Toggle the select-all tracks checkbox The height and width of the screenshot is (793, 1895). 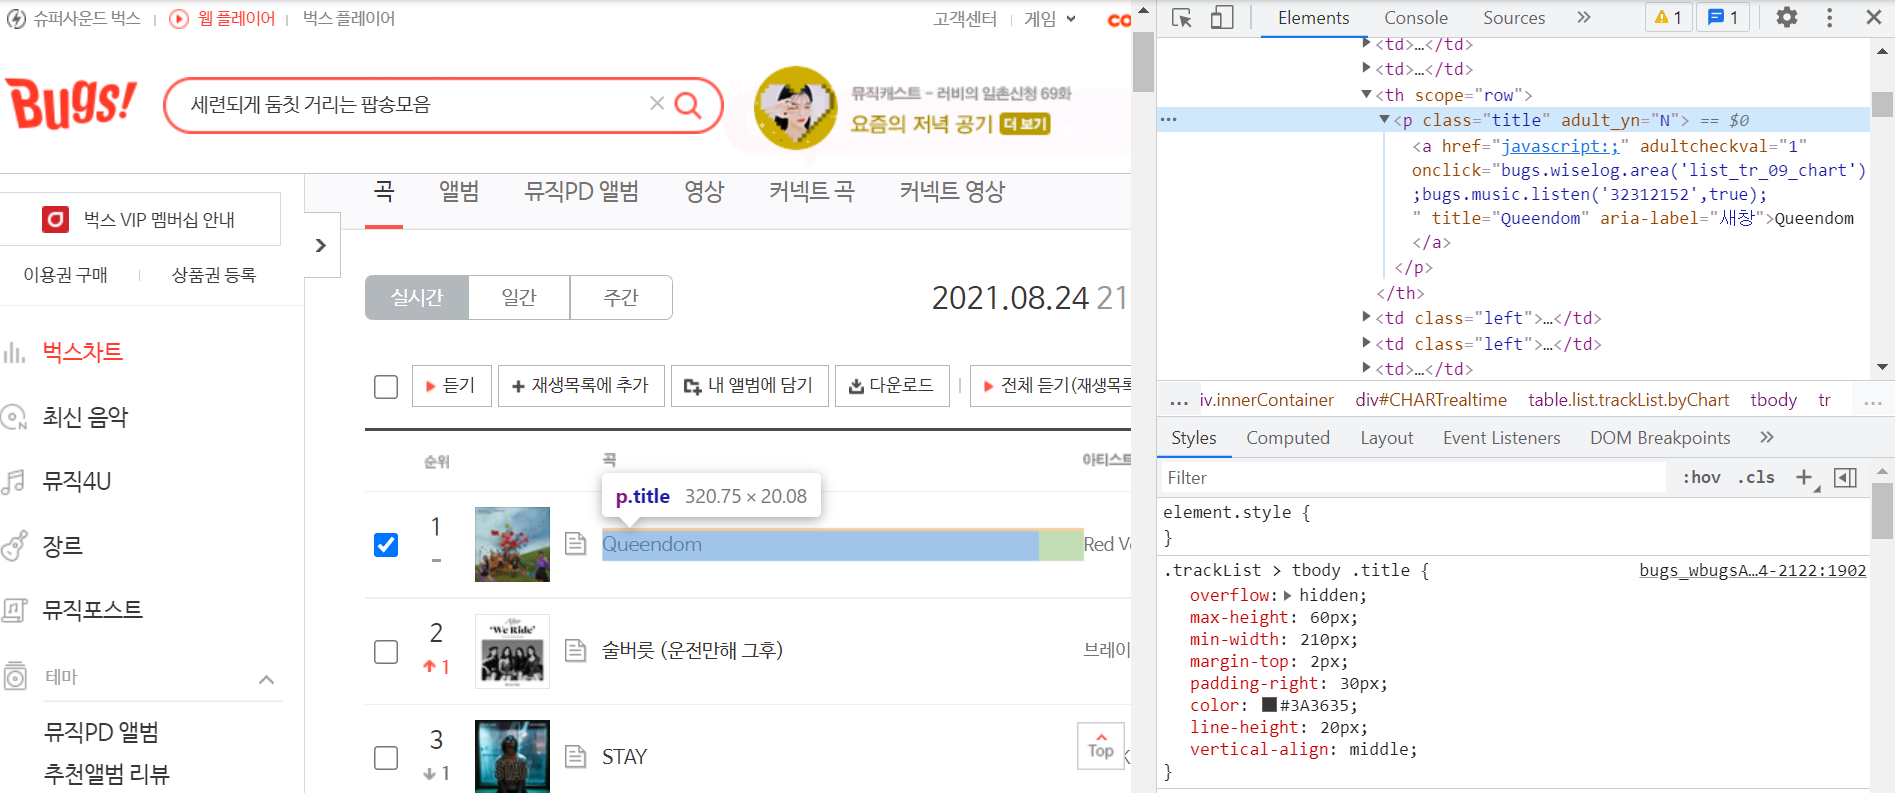[x=386, y=387]
